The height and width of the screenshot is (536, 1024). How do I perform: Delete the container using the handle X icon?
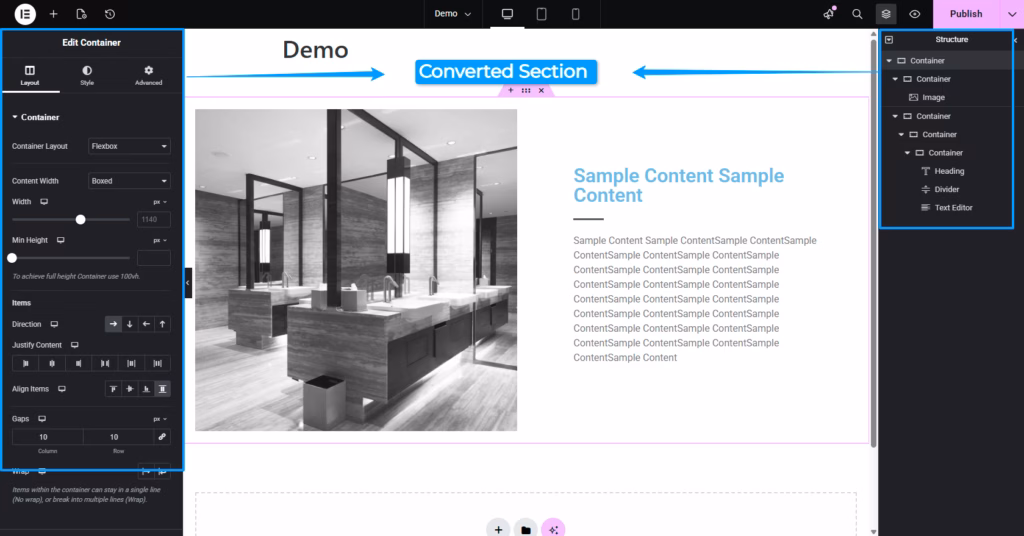tap(541, 91)
